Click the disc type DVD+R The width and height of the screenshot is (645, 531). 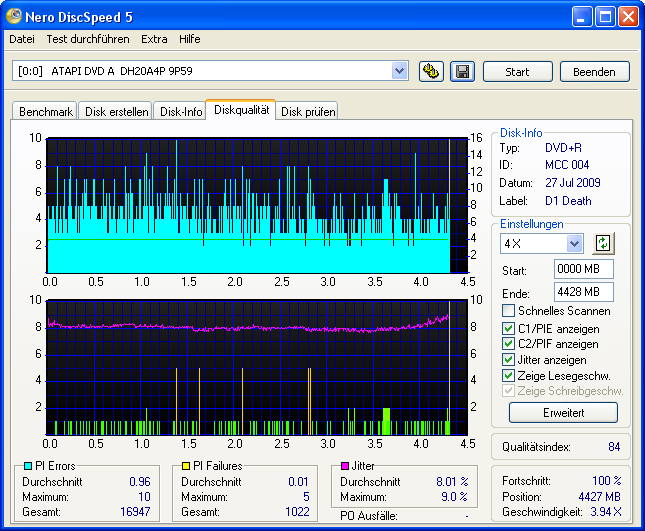[x=563, y=148]
